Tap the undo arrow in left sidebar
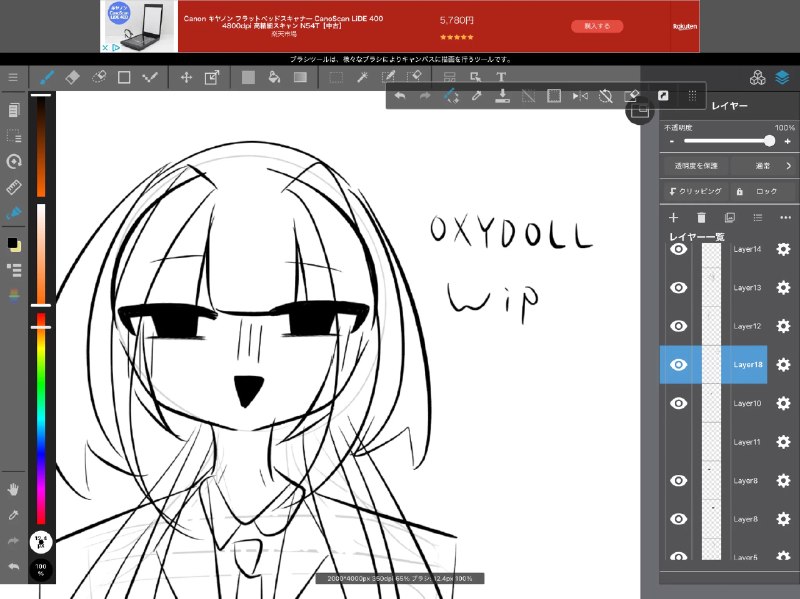This screenshot has width=800, height=599. pyautogui.click(x=14, y=566)
